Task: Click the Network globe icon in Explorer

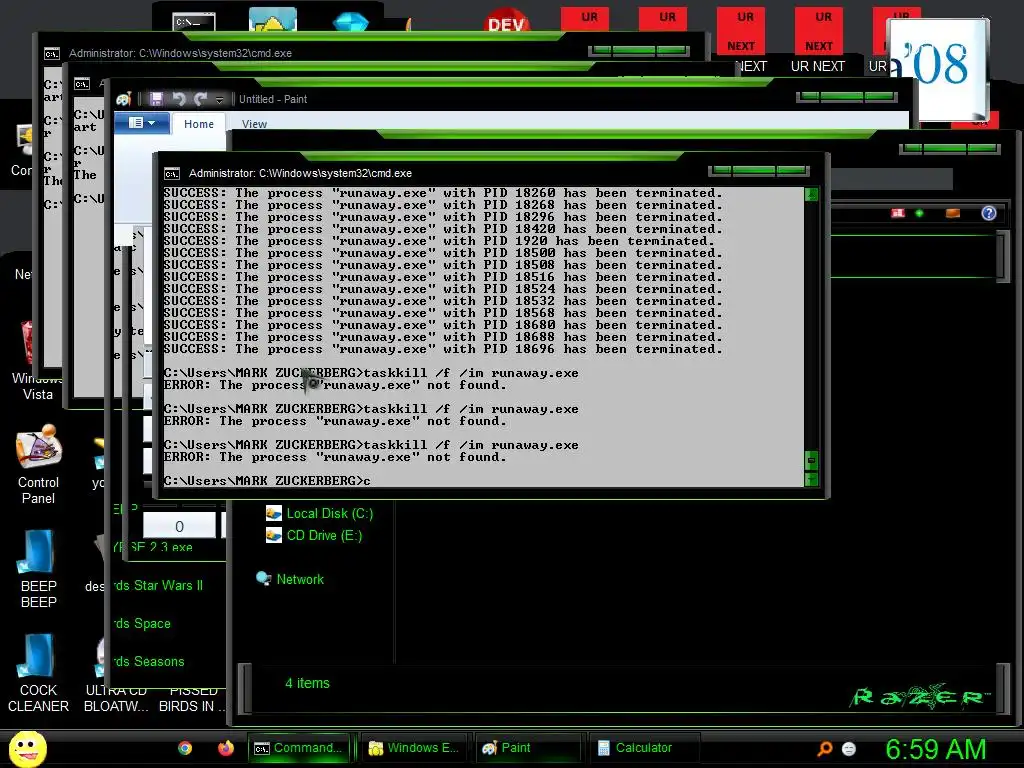Action: pos(264,579)
